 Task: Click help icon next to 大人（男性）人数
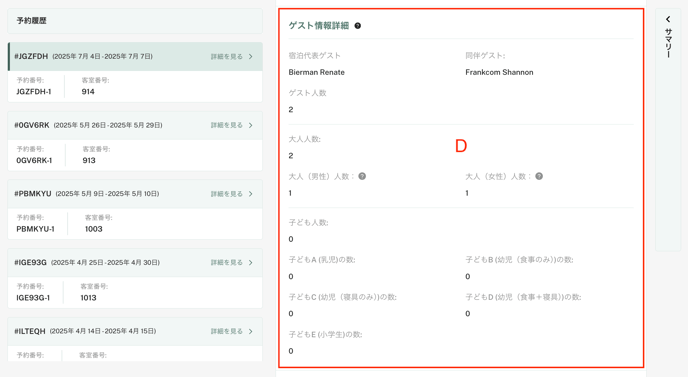coord(362,176)
